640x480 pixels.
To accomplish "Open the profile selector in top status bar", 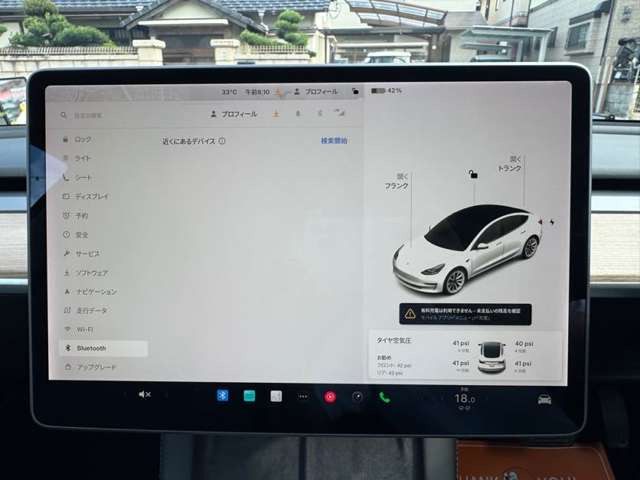I will point(316,92).
